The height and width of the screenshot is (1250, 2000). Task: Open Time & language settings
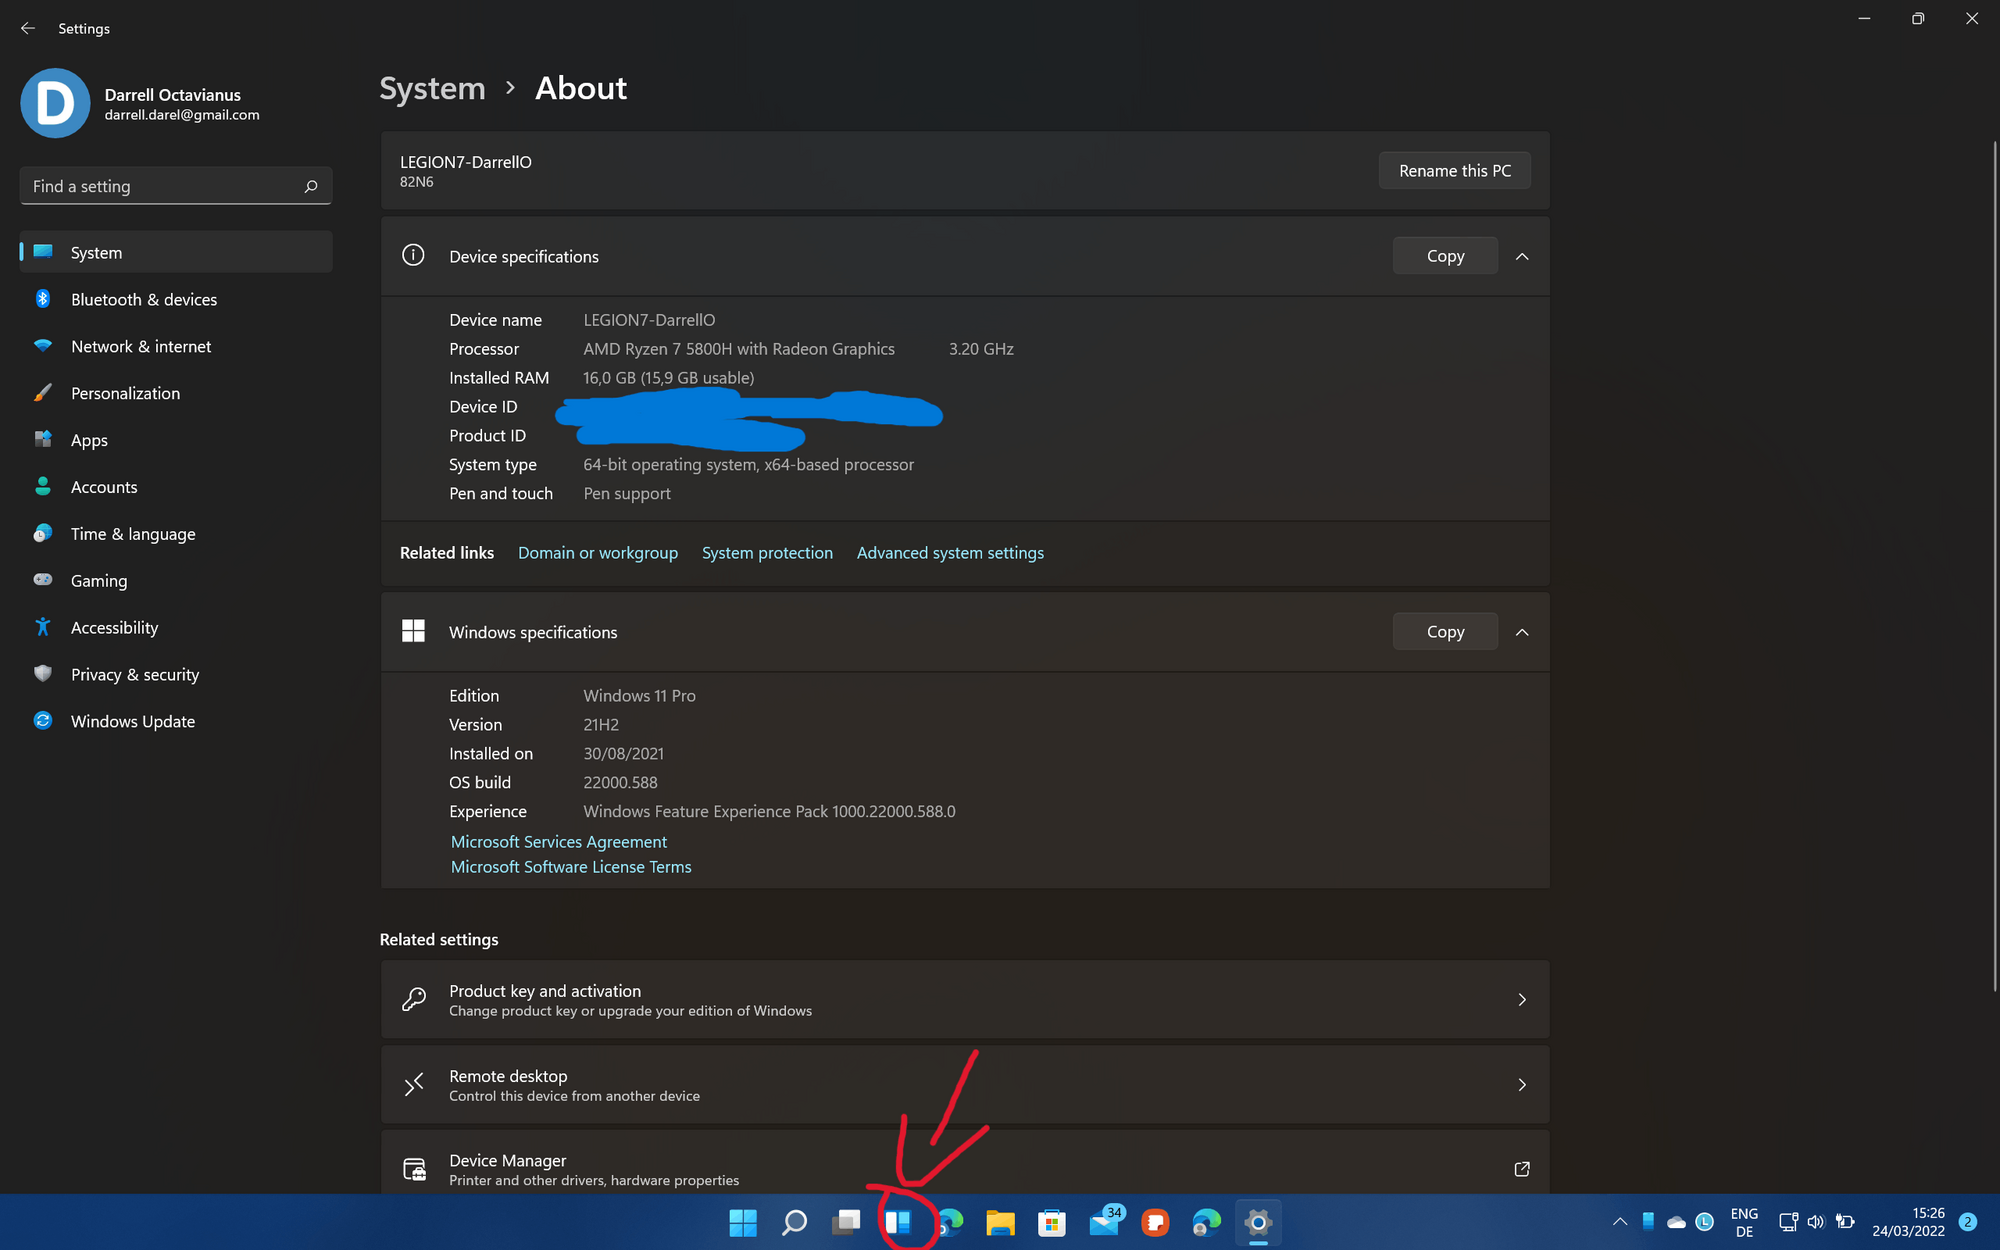176,534
